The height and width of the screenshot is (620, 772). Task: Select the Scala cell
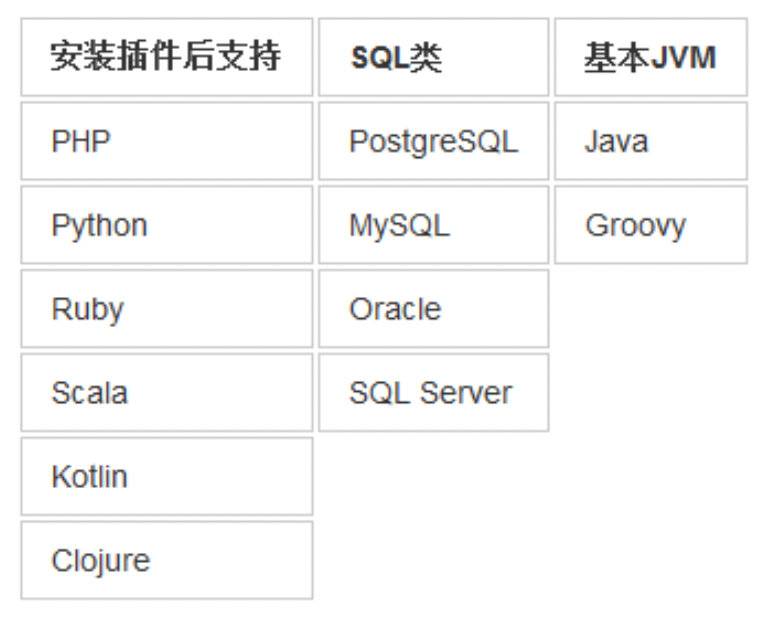click(x=166, y=392)
